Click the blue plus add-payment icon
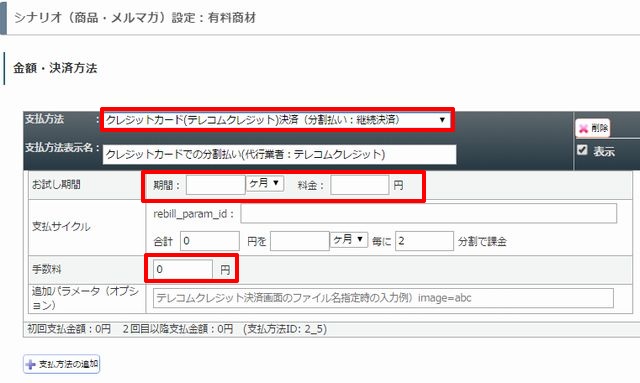This screenshot has width=640, height=383. click(x=31, y=364)
